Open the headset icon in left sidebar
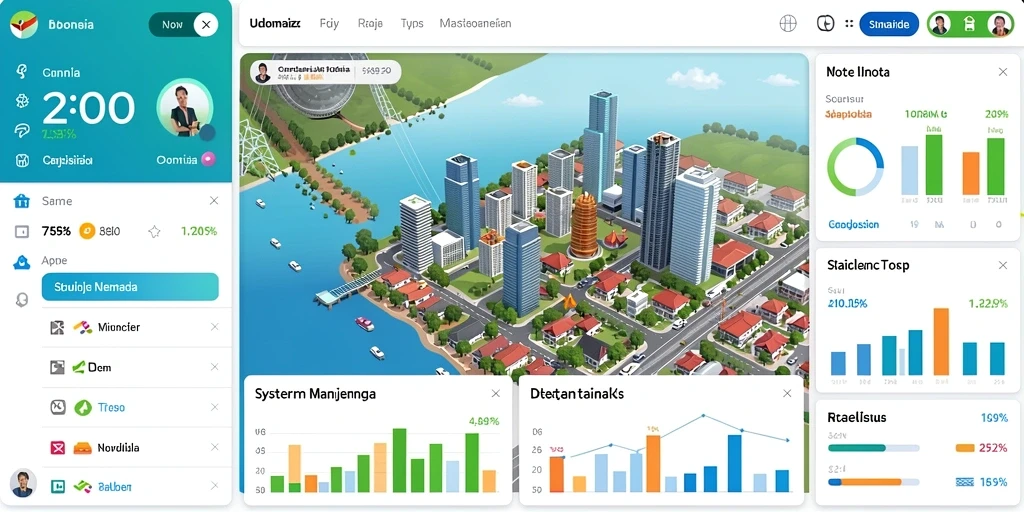The height and width of the screenshot is (512, 1024). tap(22, 299)
